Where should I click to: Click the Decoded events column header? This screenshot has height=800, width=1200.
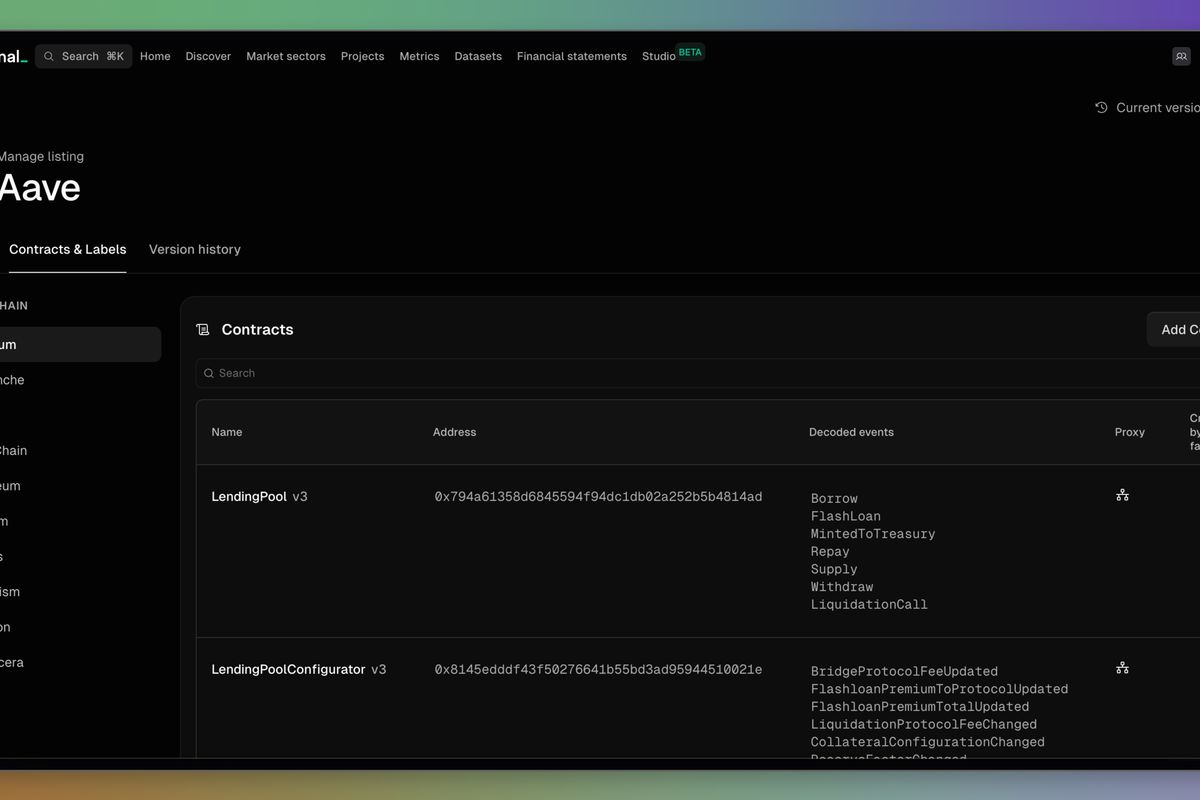pyautogui.click(x=851, y=432)
